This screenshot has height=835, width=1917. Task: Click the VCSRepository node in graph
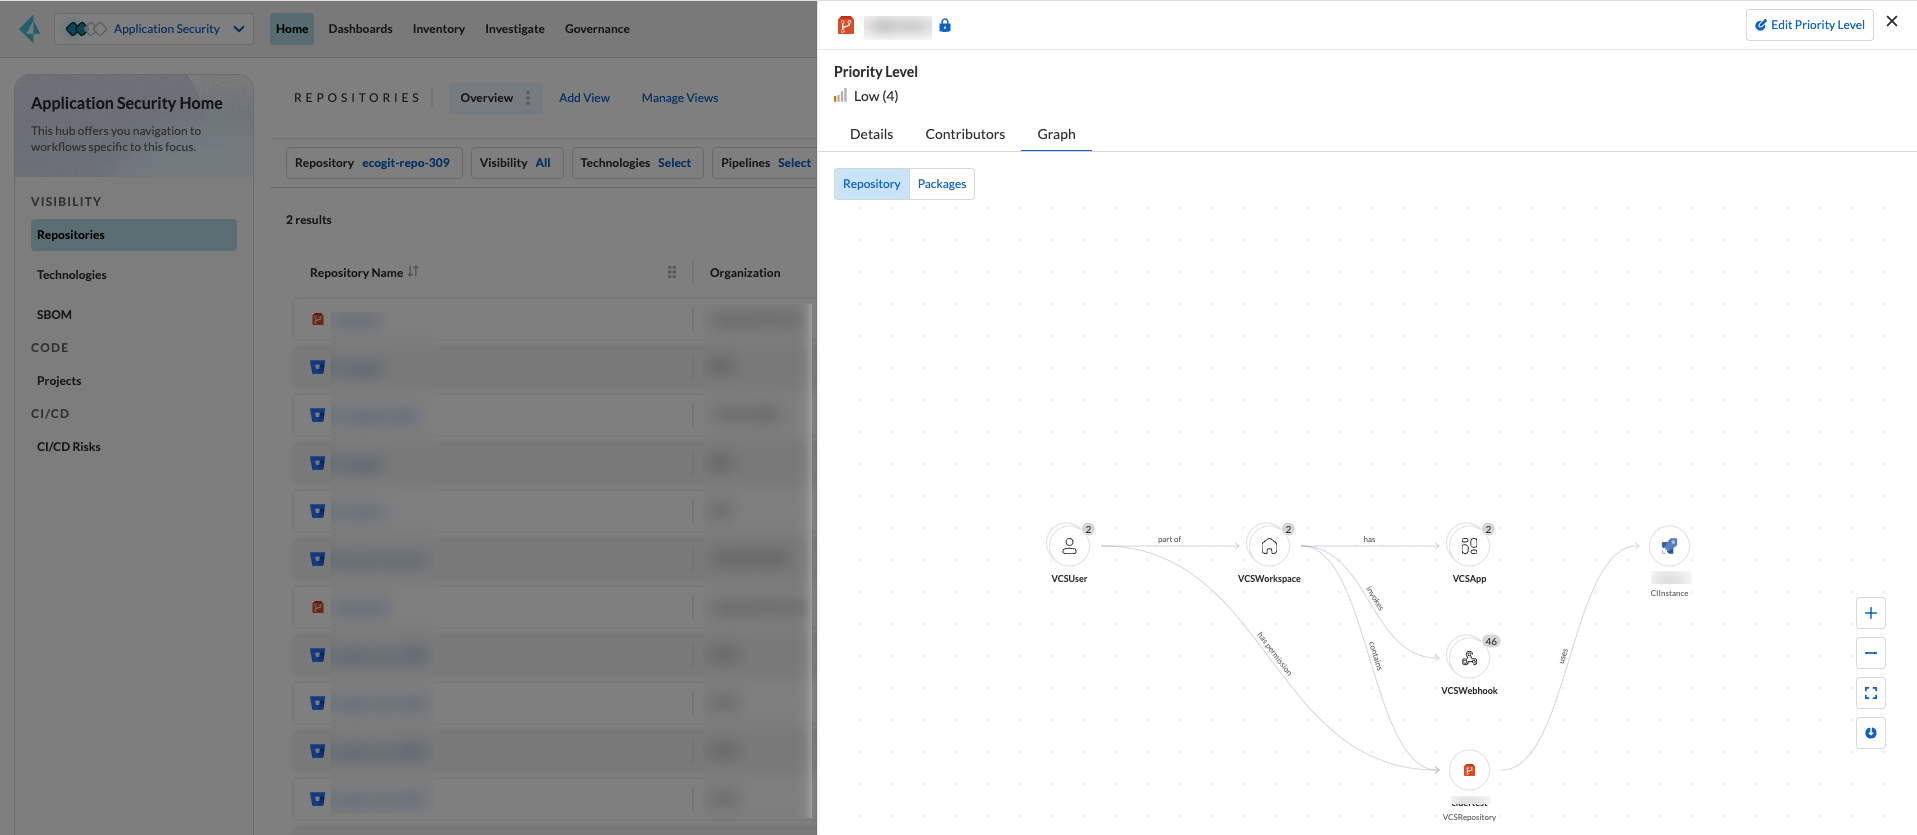[1469, 770]
